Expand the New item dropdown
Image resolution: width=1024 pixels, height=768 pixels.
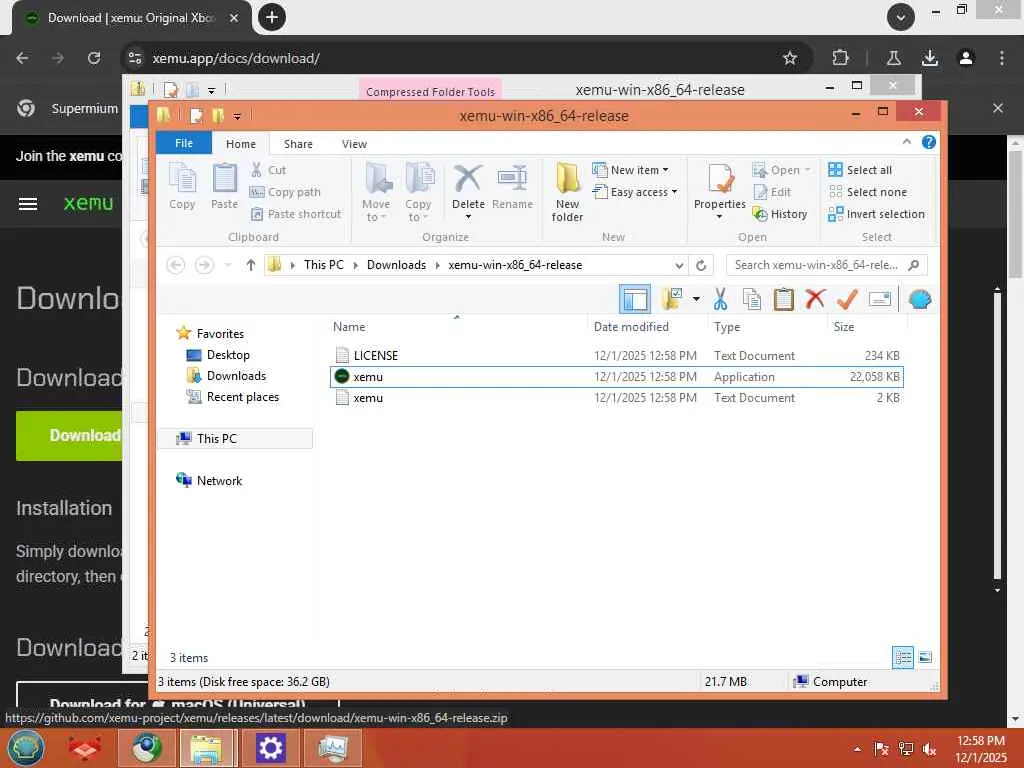(x=665, y=170)
